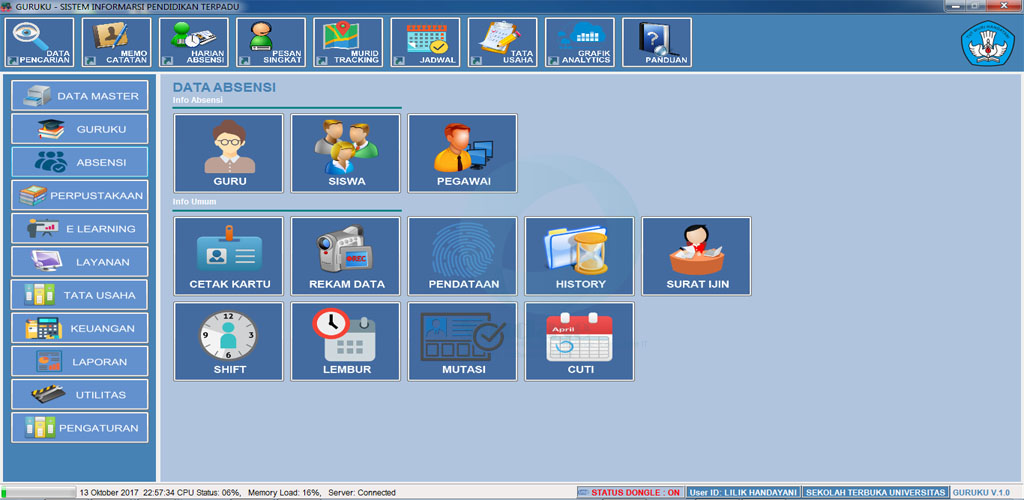Select the Pegawai attendance icon
Screen dimensions: 1024x500
(463, 153)
